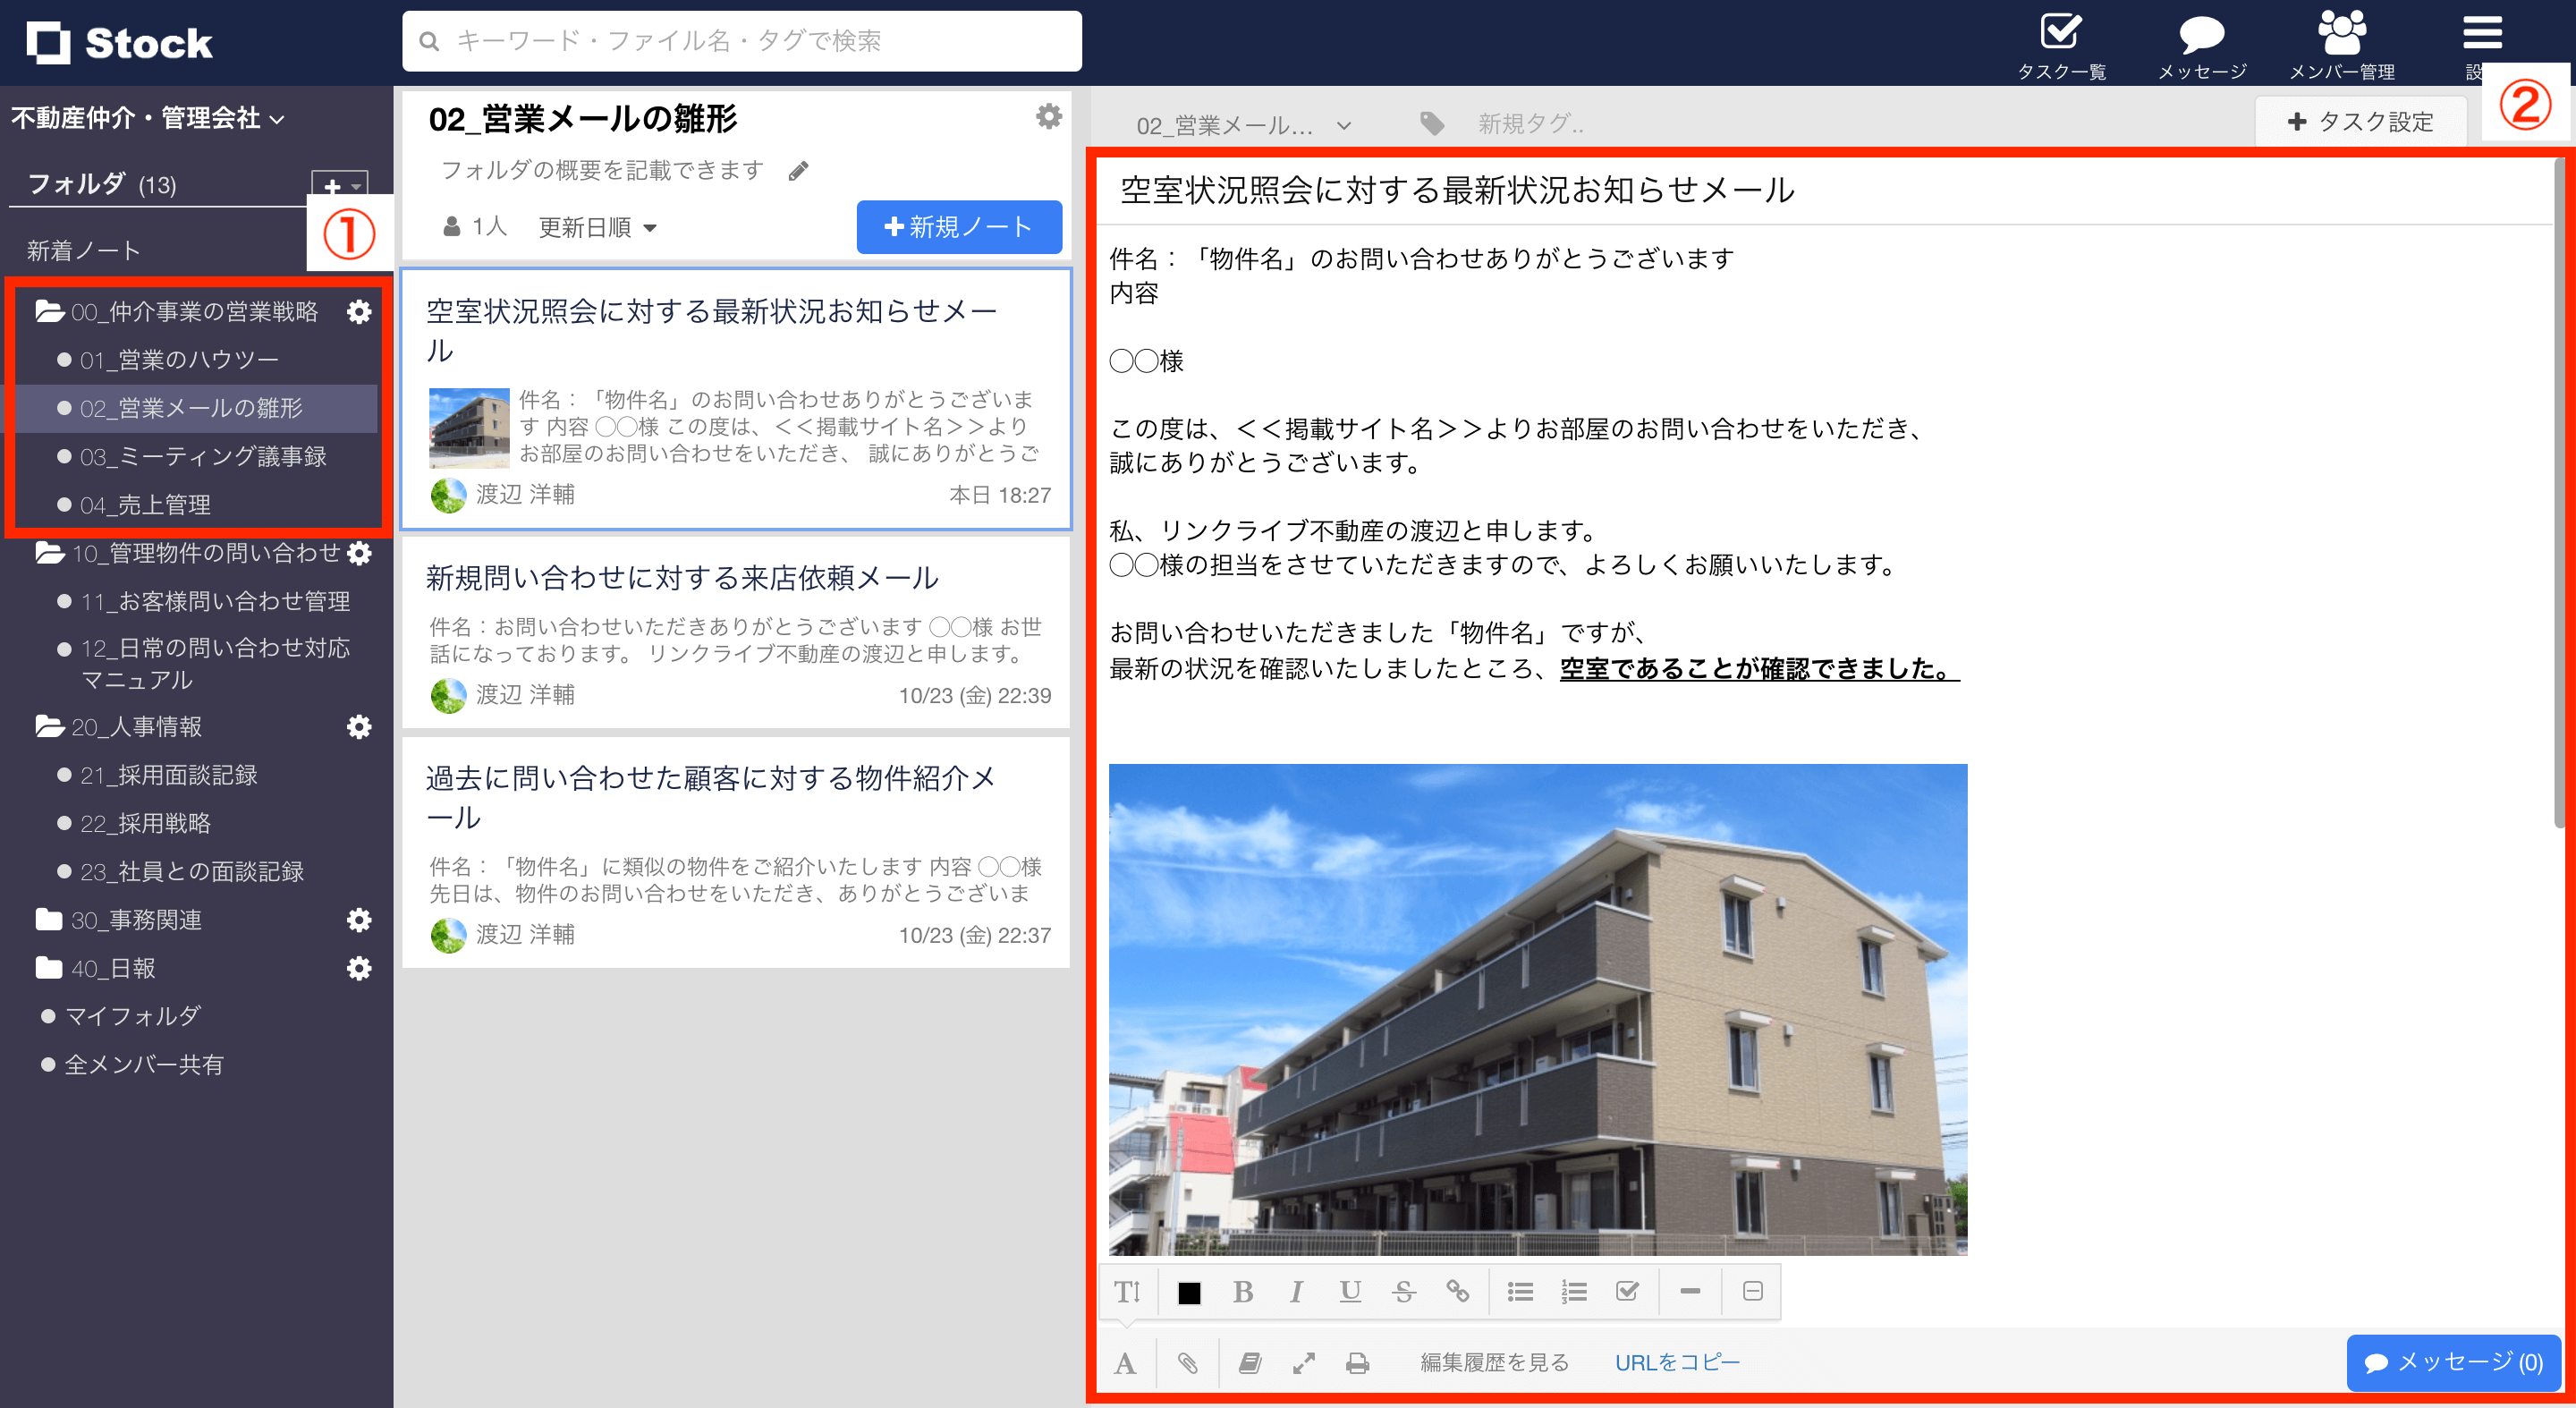2576x1408 pixels.
Task: Print the note with printer icon
Action: pyautogui.click(x=1357, y=1363)
